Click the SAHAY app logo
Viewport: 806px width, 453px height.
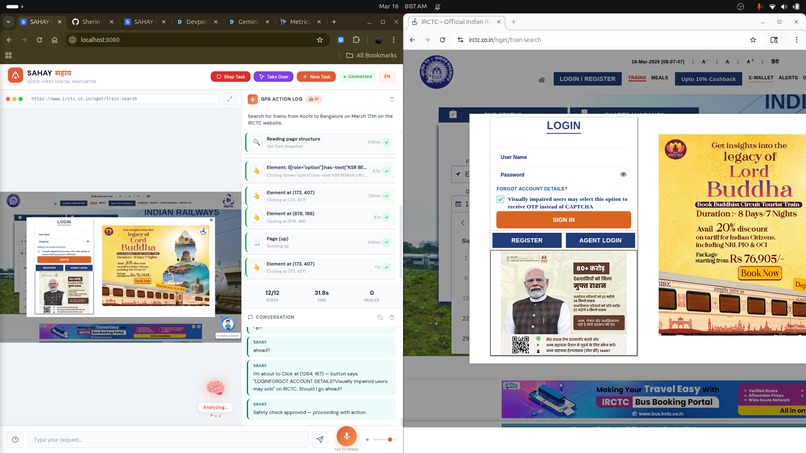[15, 76]
